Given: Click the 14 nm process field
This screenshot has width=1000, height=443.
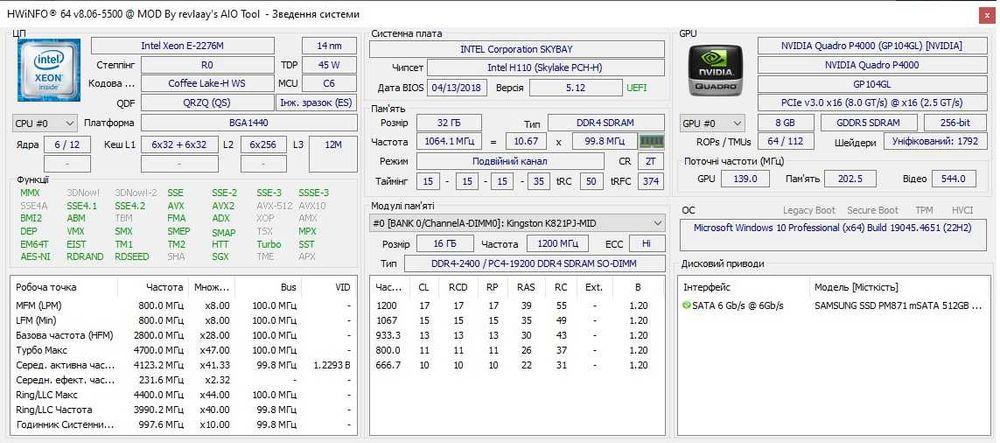Looking at the screenshot, I should 329,46.
